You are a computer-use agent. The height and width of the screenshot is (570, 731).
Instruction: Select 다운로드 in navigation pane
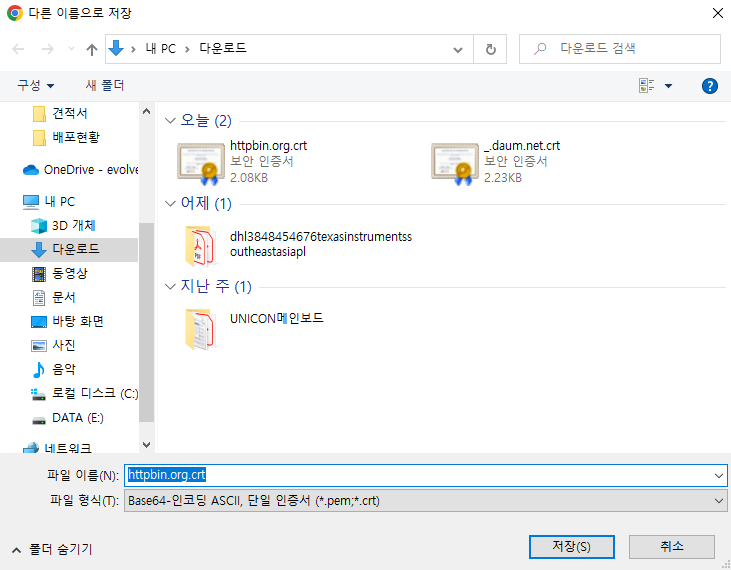(x=69, y=249)
